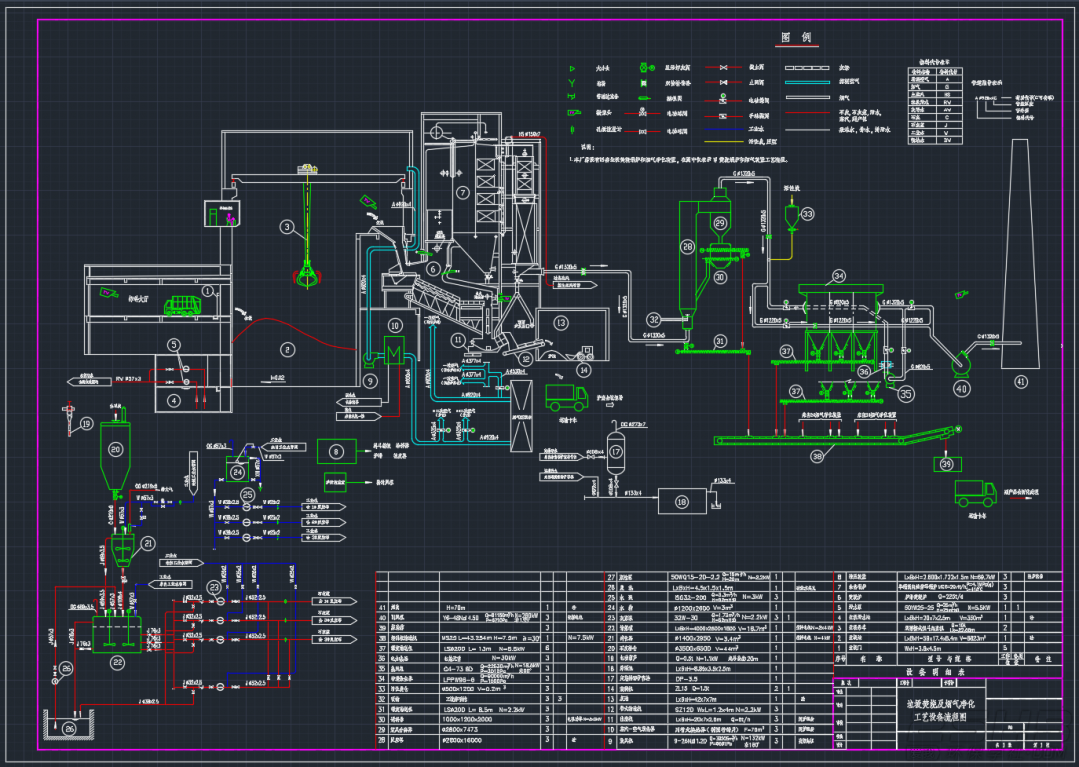The image size is (1079, 767).
Task: Select balloon number 35
Action: pos(906,394)
